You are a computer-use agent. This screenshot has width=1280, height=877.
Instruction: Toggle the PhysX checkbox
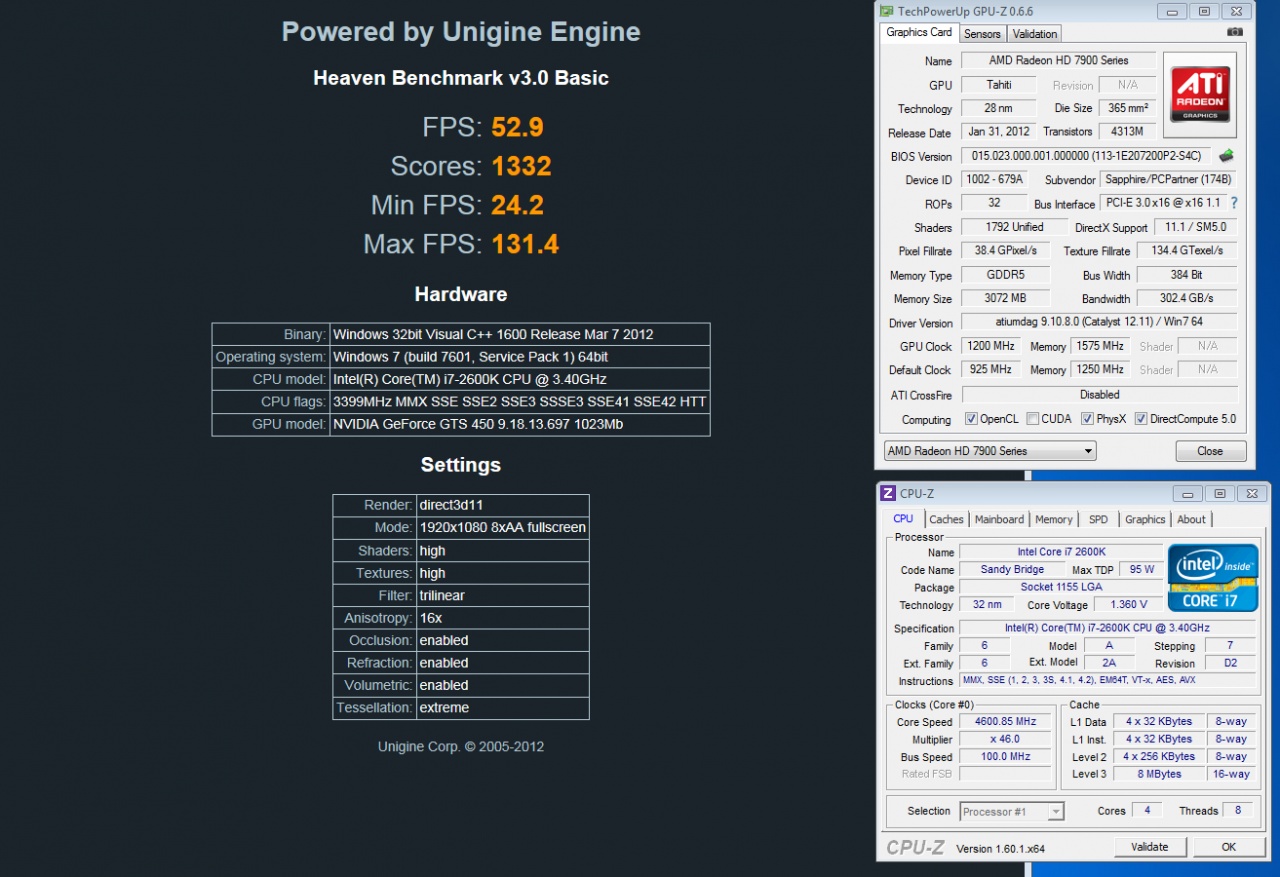coord(1087,419)
